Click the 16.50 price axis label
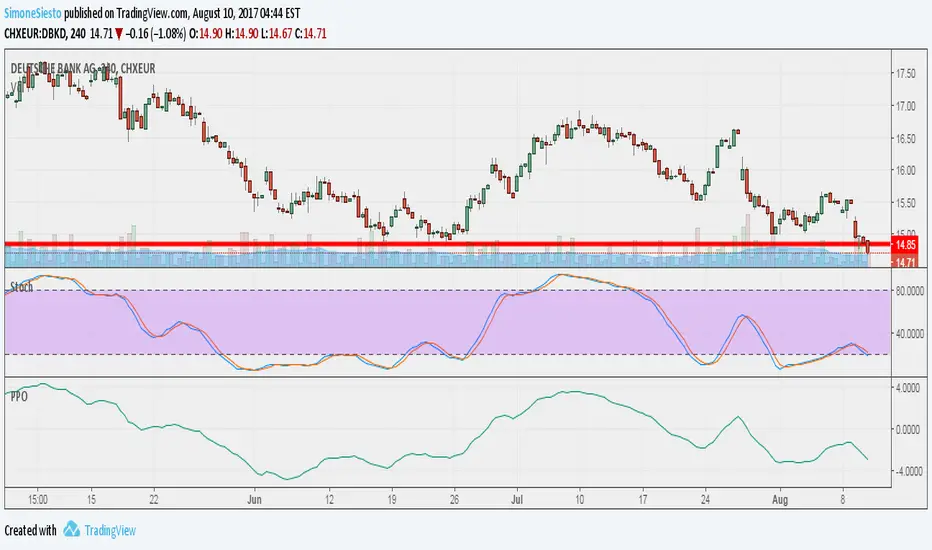The image size is (932, 550). click(x=906, y=138)
